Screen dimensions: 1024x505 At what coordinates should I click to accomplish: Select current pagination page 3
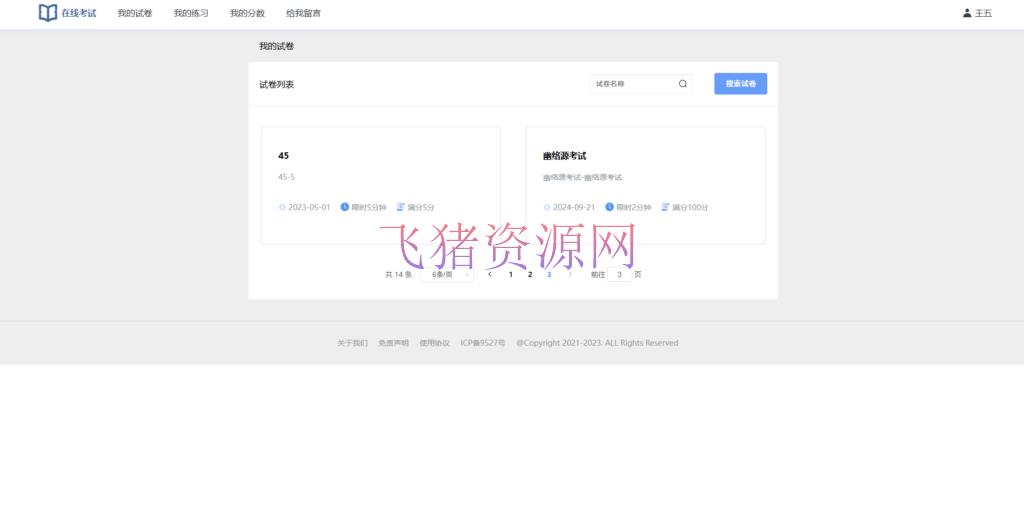(x=549, y=274)
